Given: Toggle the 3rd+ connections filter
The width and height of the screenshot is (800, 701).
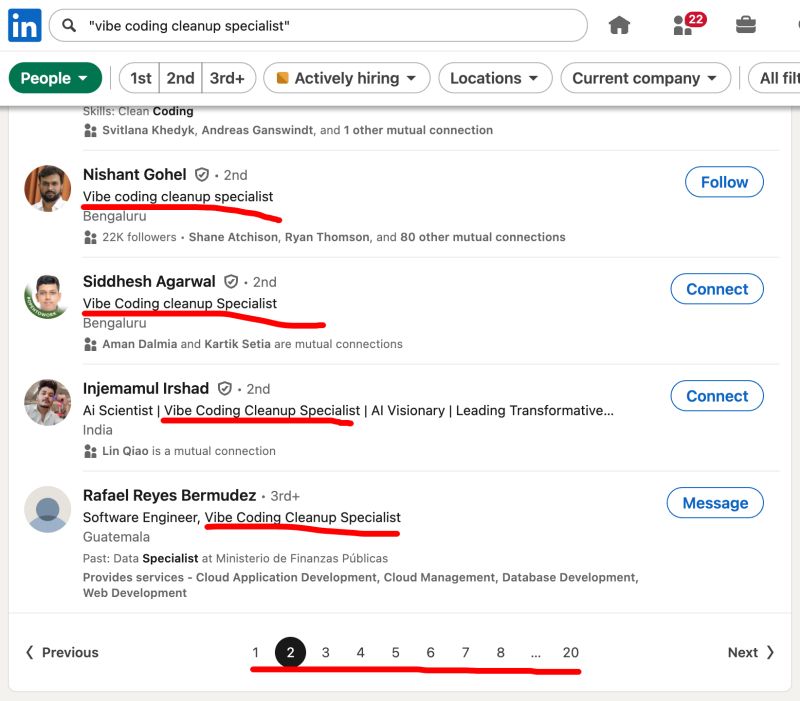Looking at the screenshot, I should [229, 78].
